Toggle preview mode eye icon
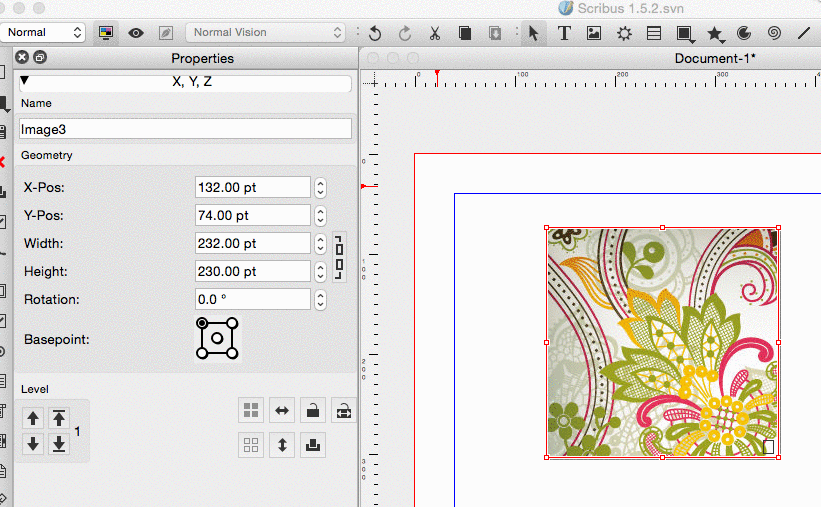This screenshot has width=821, height=507. [136, 33]
